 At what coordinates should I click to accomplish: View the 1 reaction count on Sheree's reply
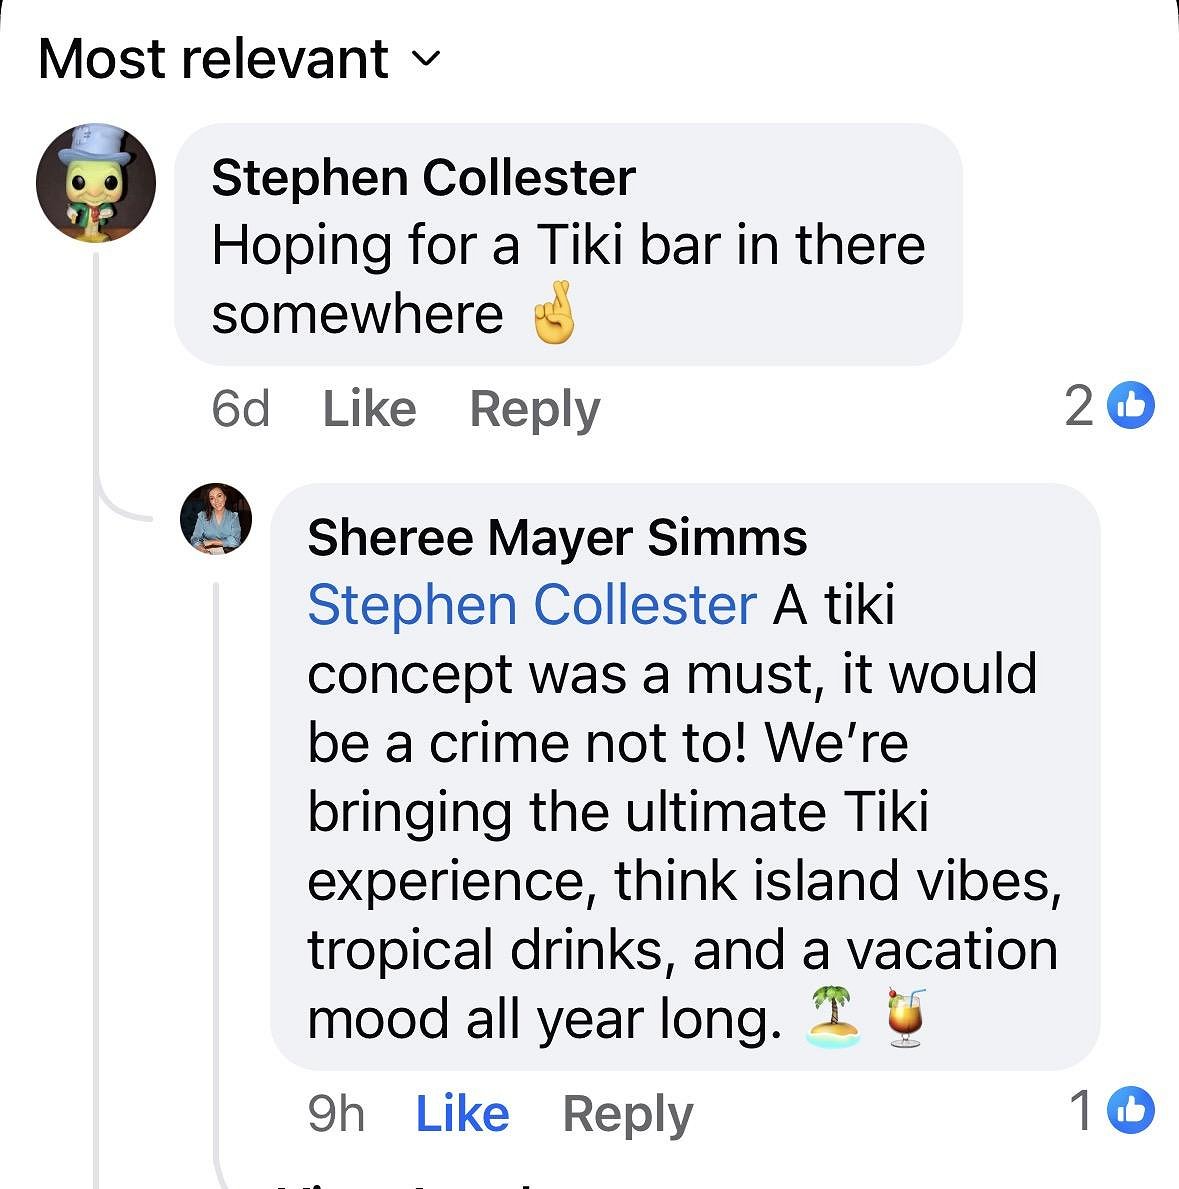[x=1082, y=1110]
